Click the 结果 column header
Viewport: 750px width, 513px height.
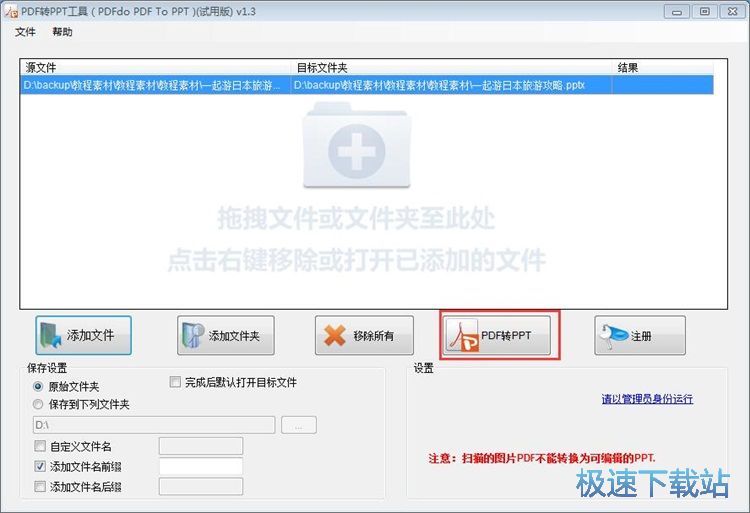point(662,67)
